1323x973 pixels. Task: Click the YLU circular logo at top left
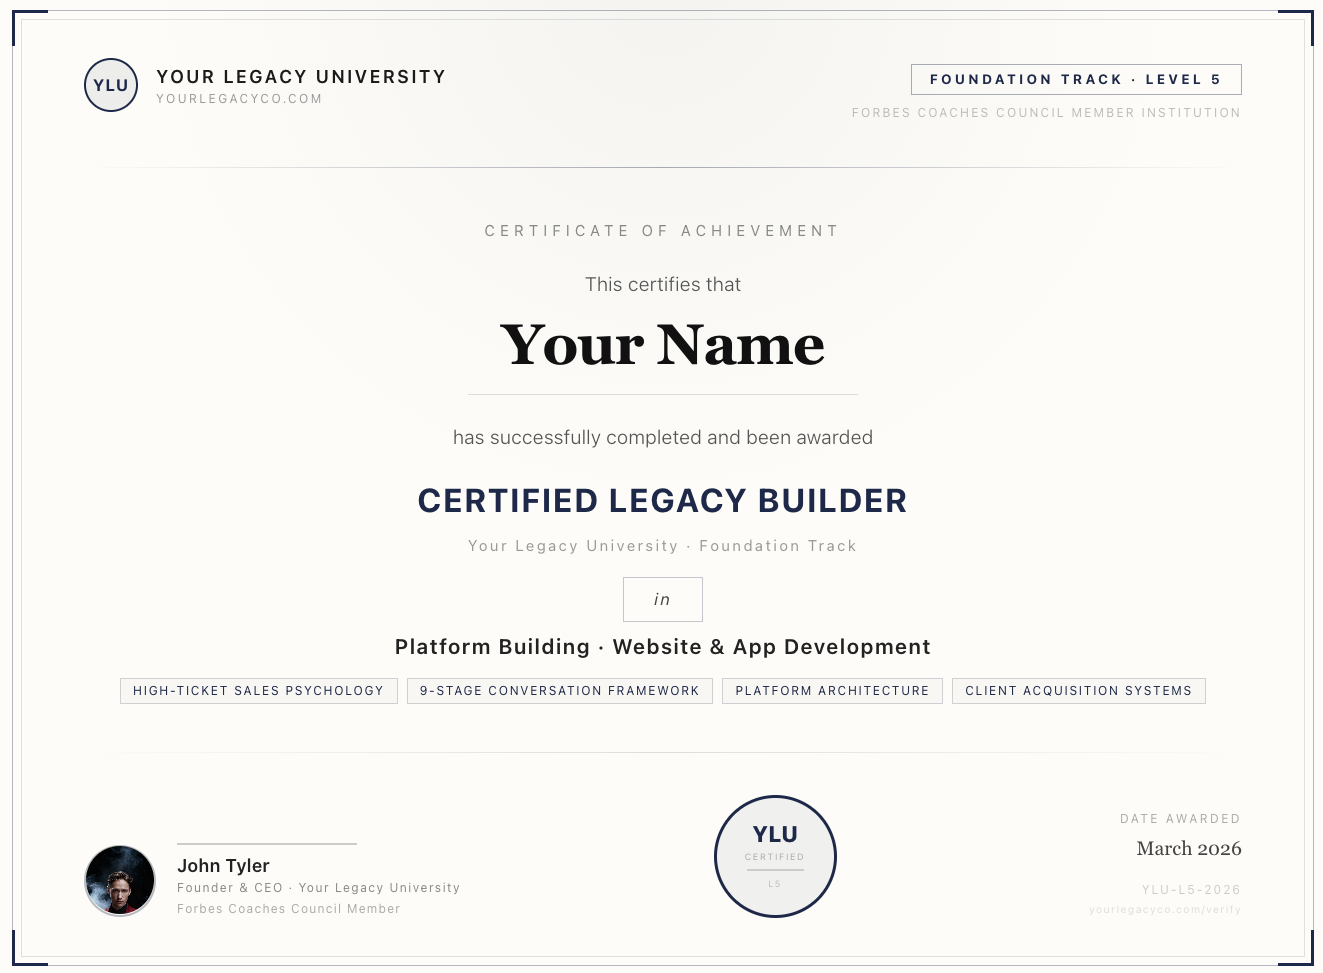tap(111, 85)
